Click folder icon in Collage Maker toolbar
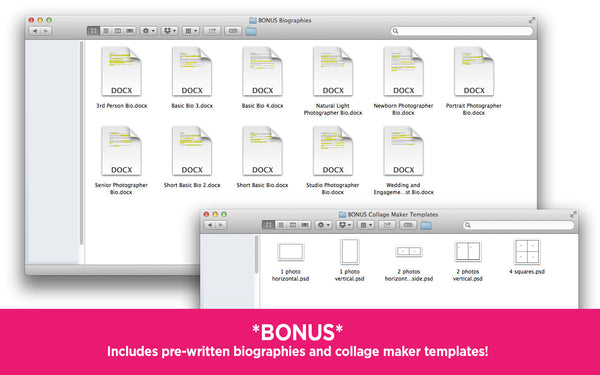The height and width of the screenshot is (375, 600). coord(426,225)
